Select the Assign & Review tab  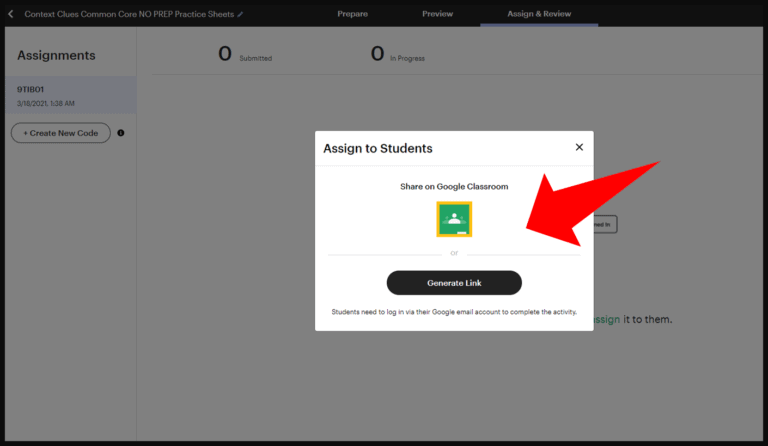(x=539, y=14)
